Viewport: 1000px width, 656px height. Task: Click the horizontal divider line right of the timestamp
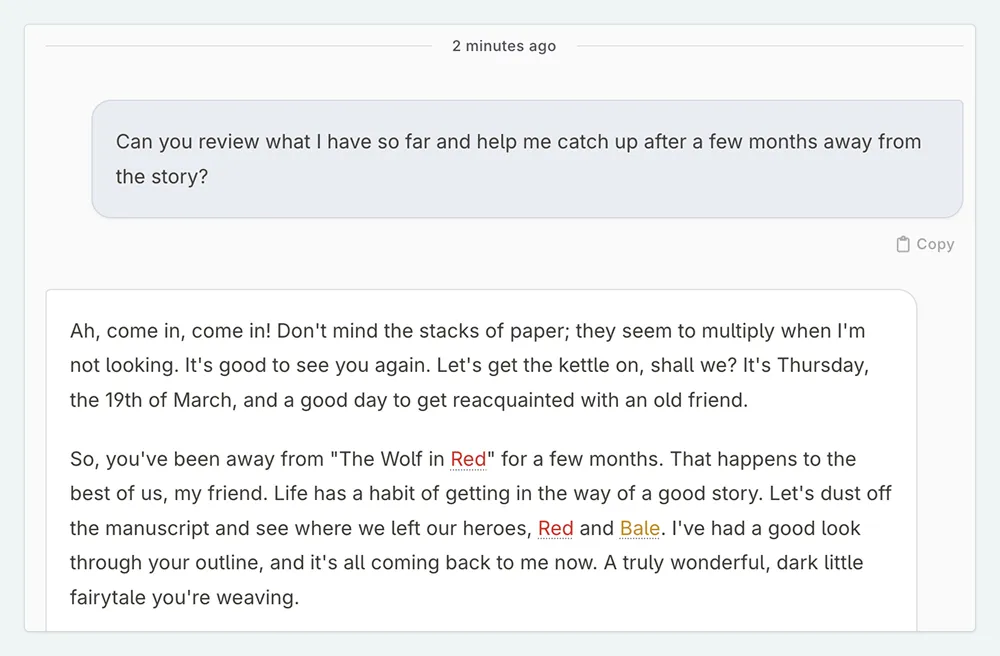[770, 46]
